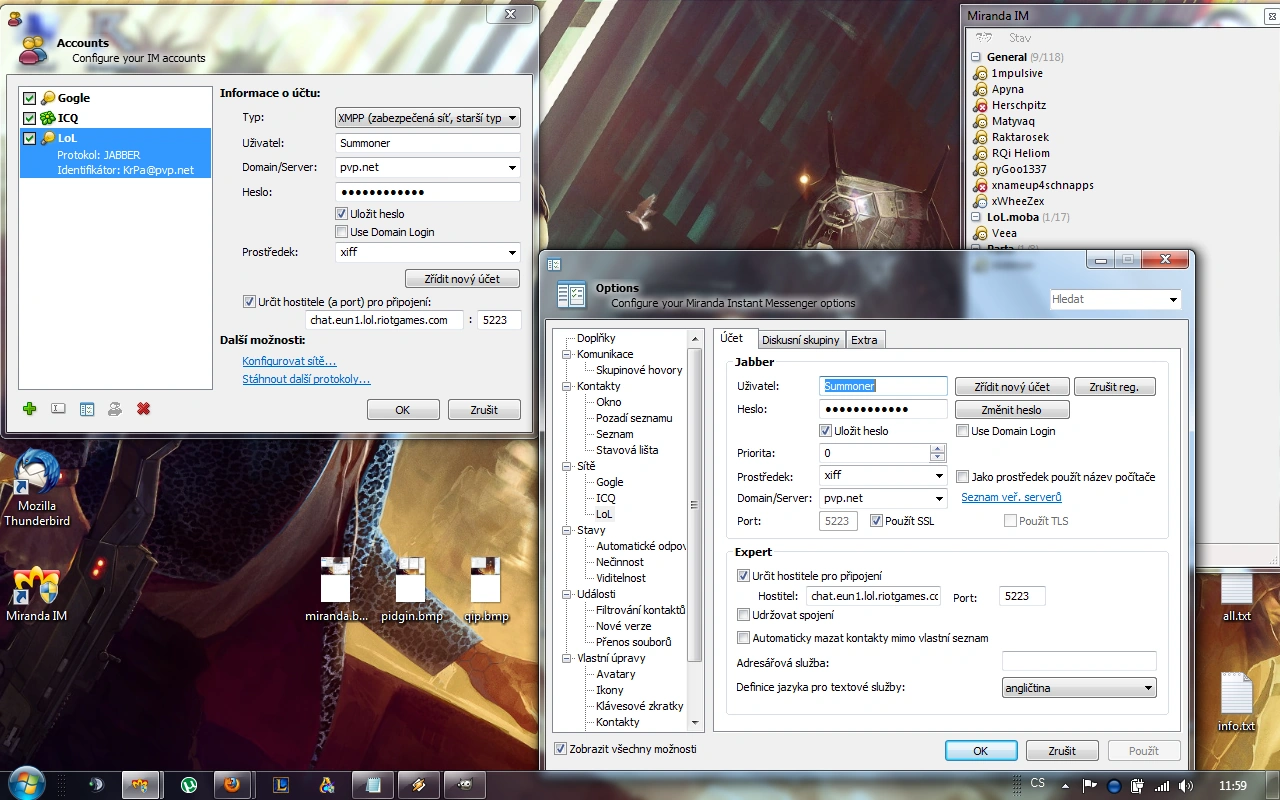1280x800 pixels.
Task: Enable 'Automaticky mazat kontakty mimo vlastní seznam'
Action: coord(743,638)
